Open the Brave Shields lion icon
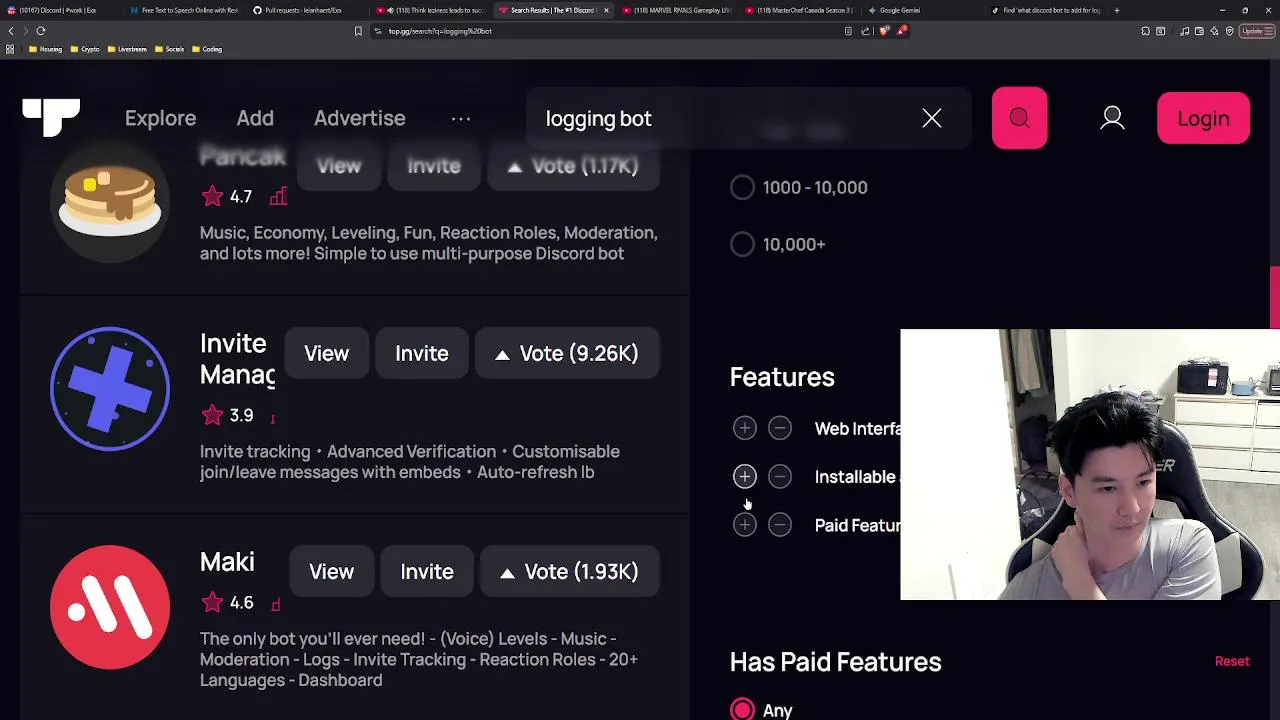Screen dimensions: 1280x720 click(x=884, y=31)
